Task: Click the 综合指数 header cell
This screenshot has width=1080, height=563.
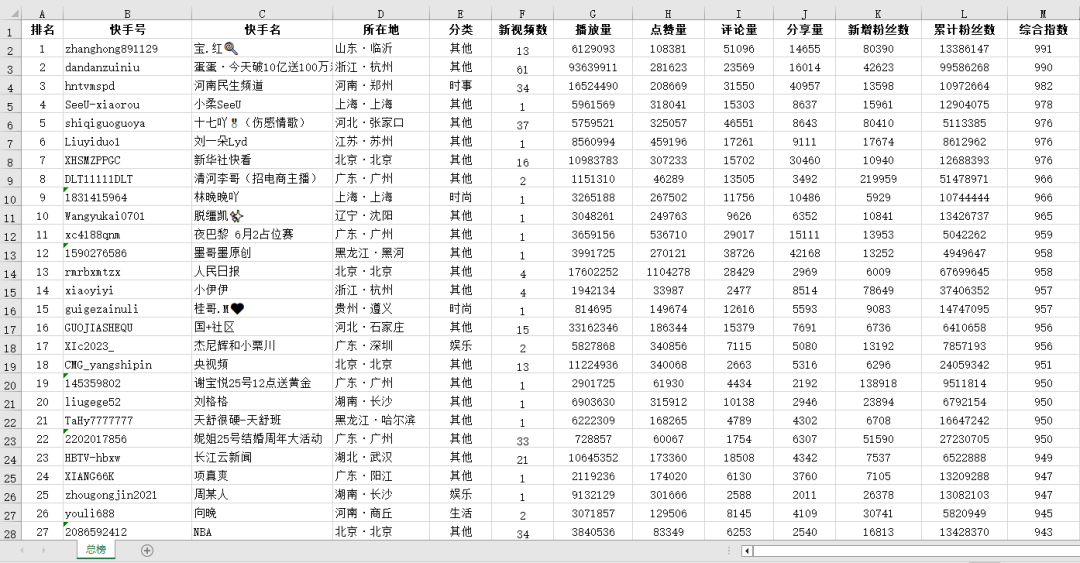Action: 1043,30
